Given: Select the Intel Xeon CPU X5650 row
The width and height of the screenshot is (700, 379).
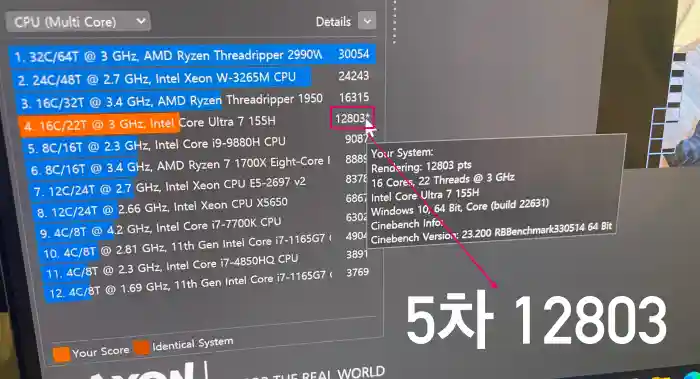Looking at the screenshot, I should click(201, 207).
